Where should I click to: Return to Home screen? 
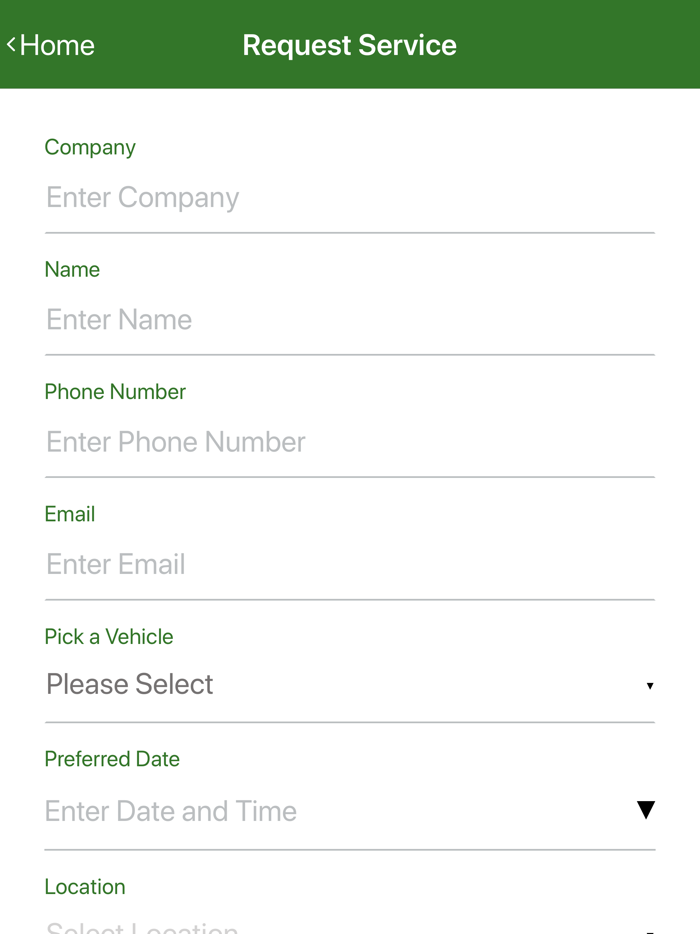(50, 44)
